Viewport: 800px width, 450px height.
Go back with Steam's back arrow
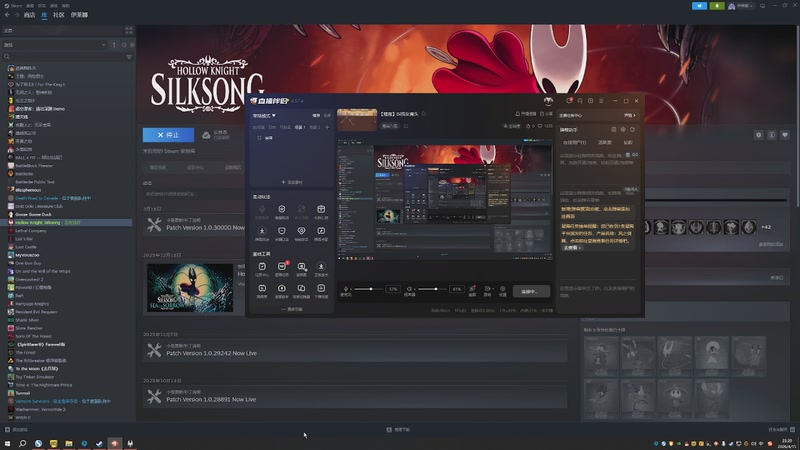(x=7, y=15)
